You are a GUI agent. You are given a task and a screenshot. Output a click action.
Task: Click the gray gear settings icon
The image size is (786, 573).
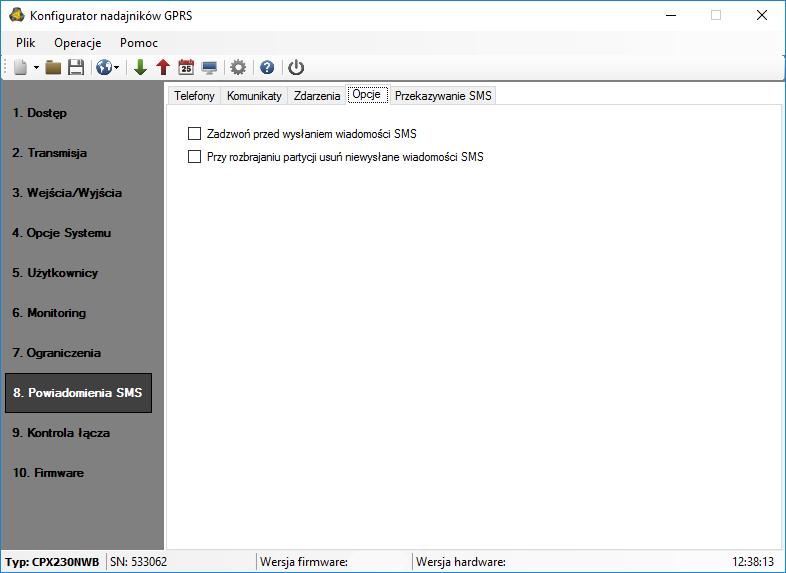pos(238,67)
